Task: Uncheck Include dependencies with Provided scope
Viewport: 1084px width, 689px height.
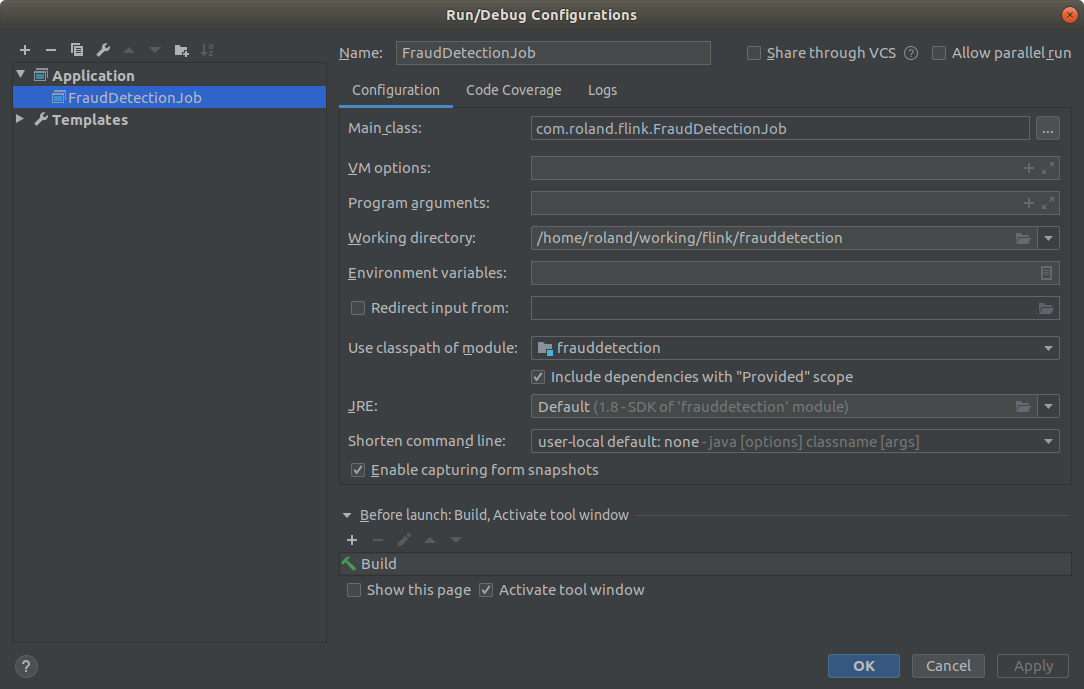Action: click(x=538, y=377)
